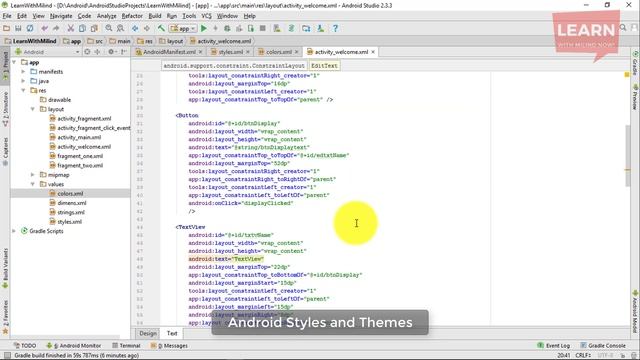Screen dimensions: 640x360
Task: Click the navigate Forward arrow icon
Action: [x=147, y=28]
